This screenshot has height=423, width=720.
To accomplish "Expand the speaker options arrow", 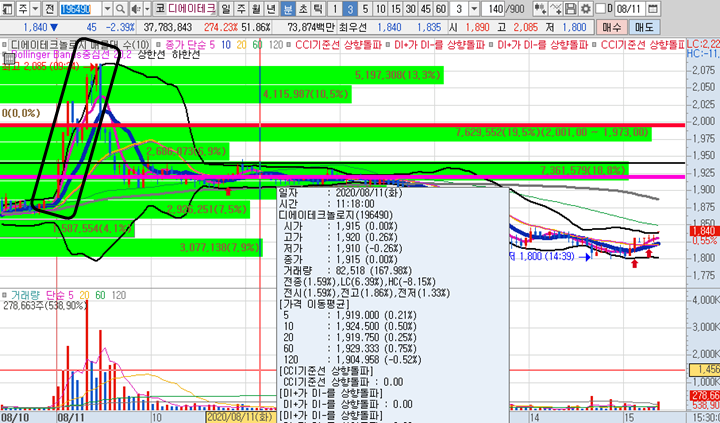I will click(147, 8).
